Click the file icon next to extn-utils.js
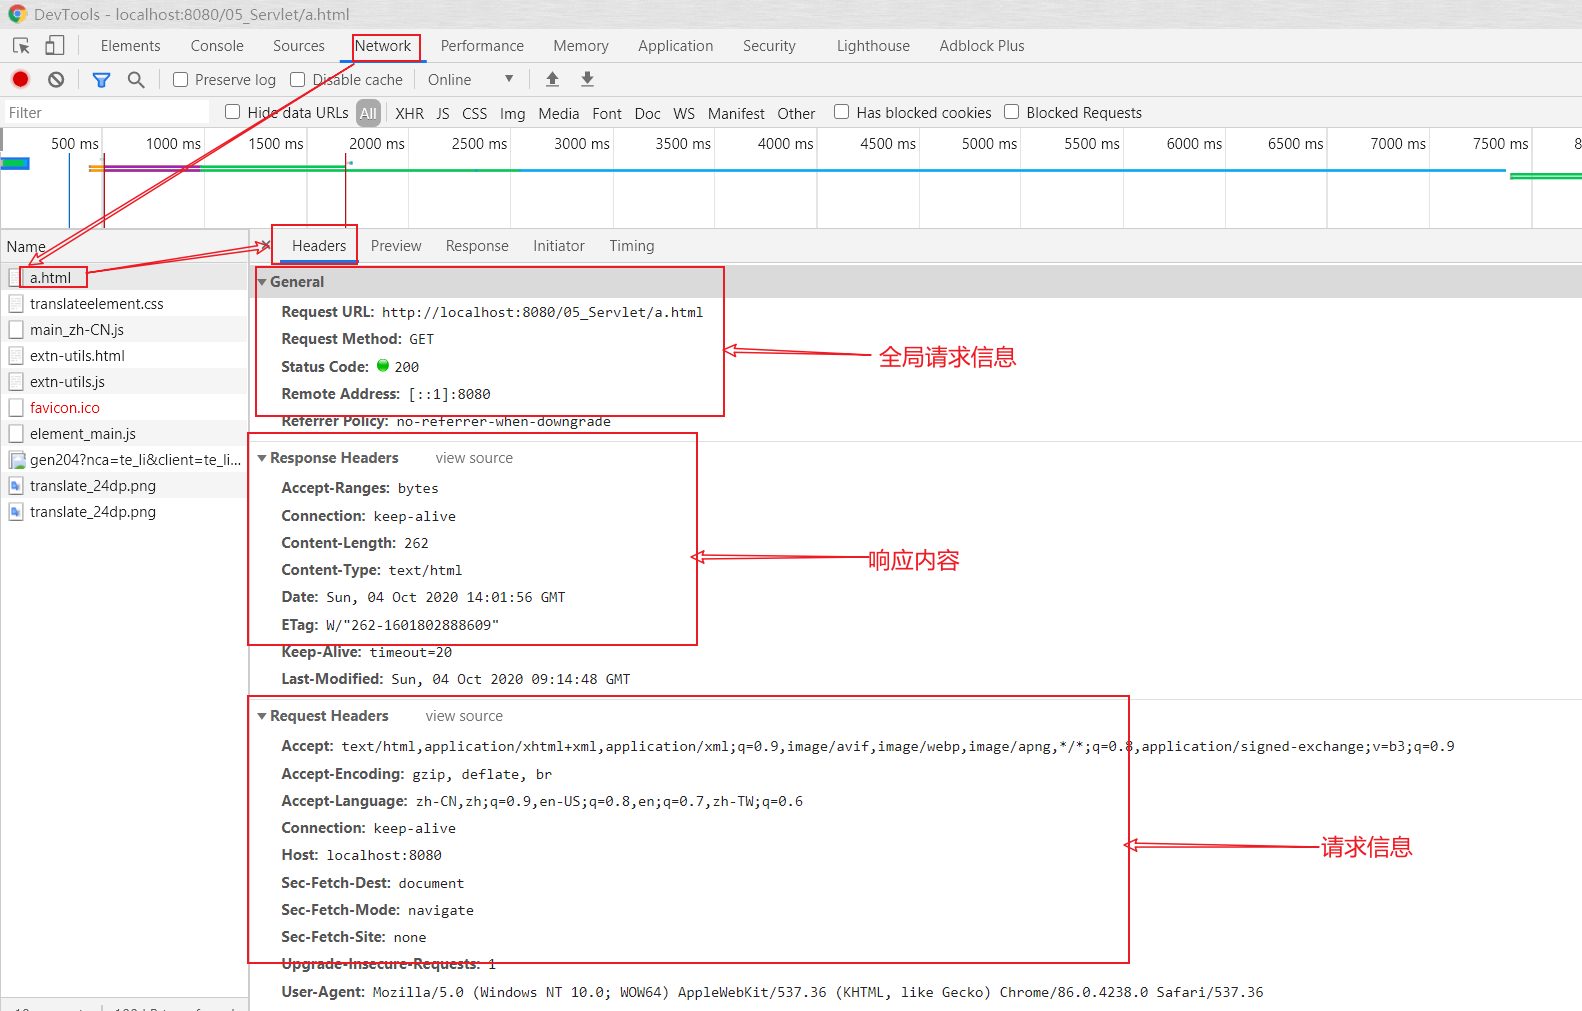1582x1011 pixels. pyautogui.click(x=16, y=382)
